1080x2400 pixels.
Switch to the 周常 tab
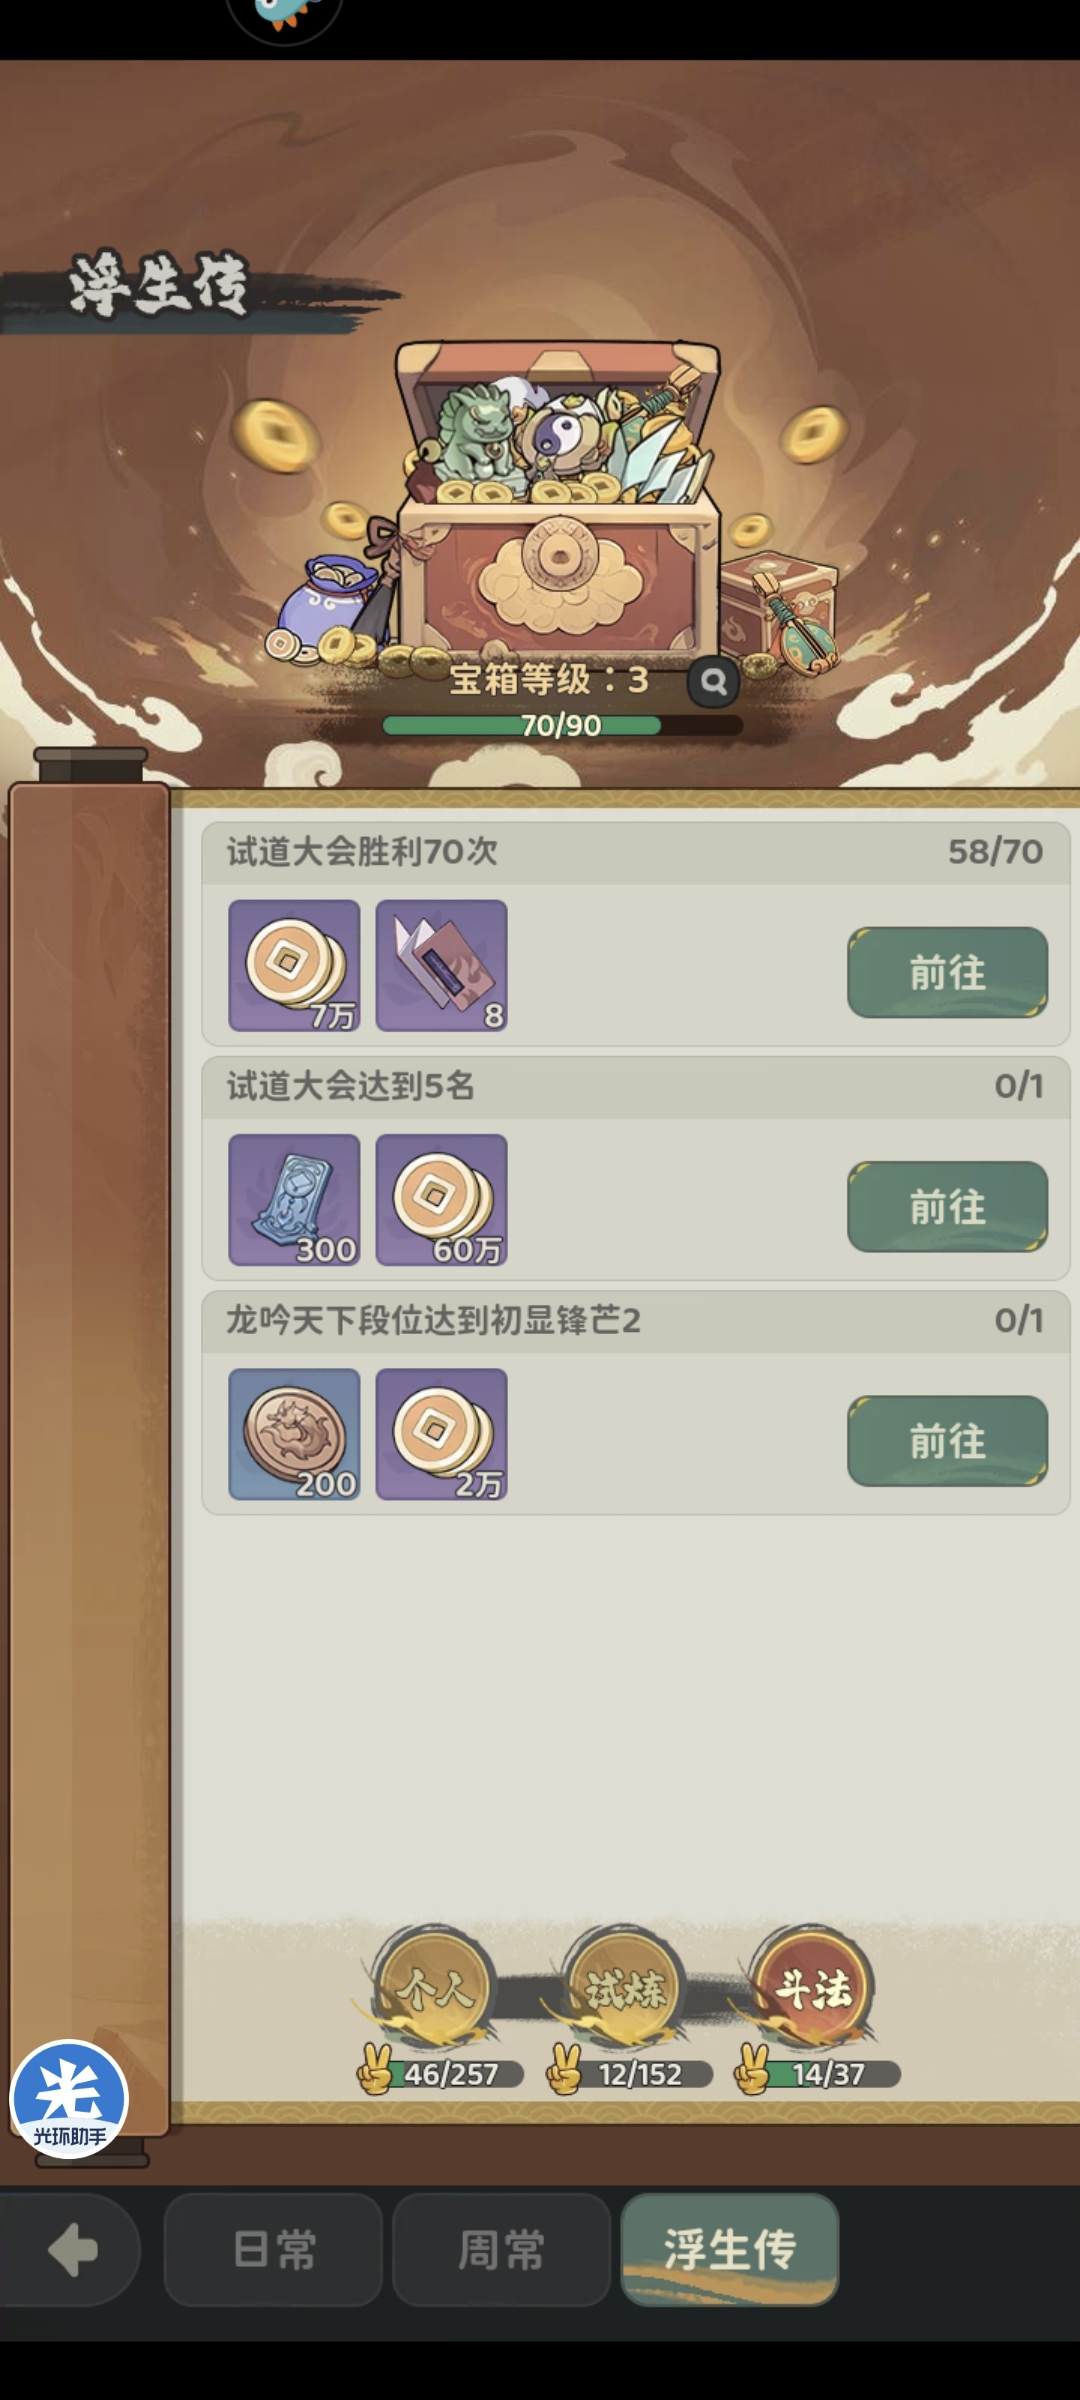pos(501,2250)
